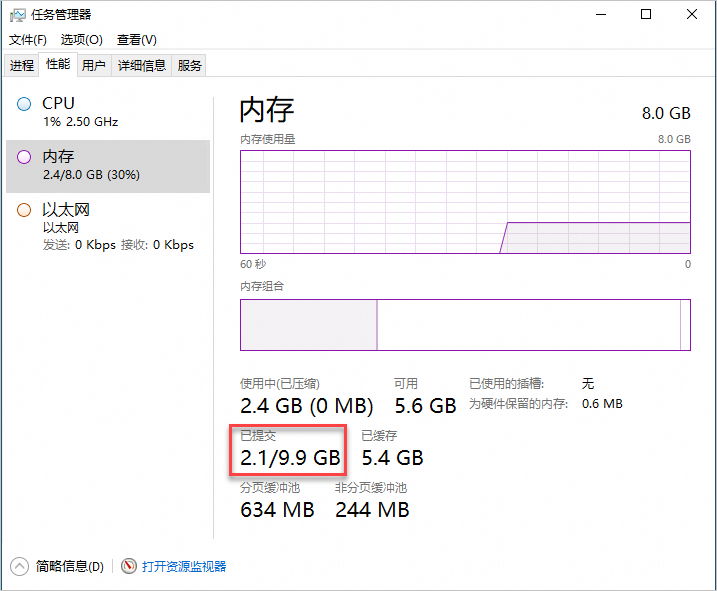Click the 已提交 2.1/9.9 GB value
Screen dimensions: 717x591
(290, 458)
